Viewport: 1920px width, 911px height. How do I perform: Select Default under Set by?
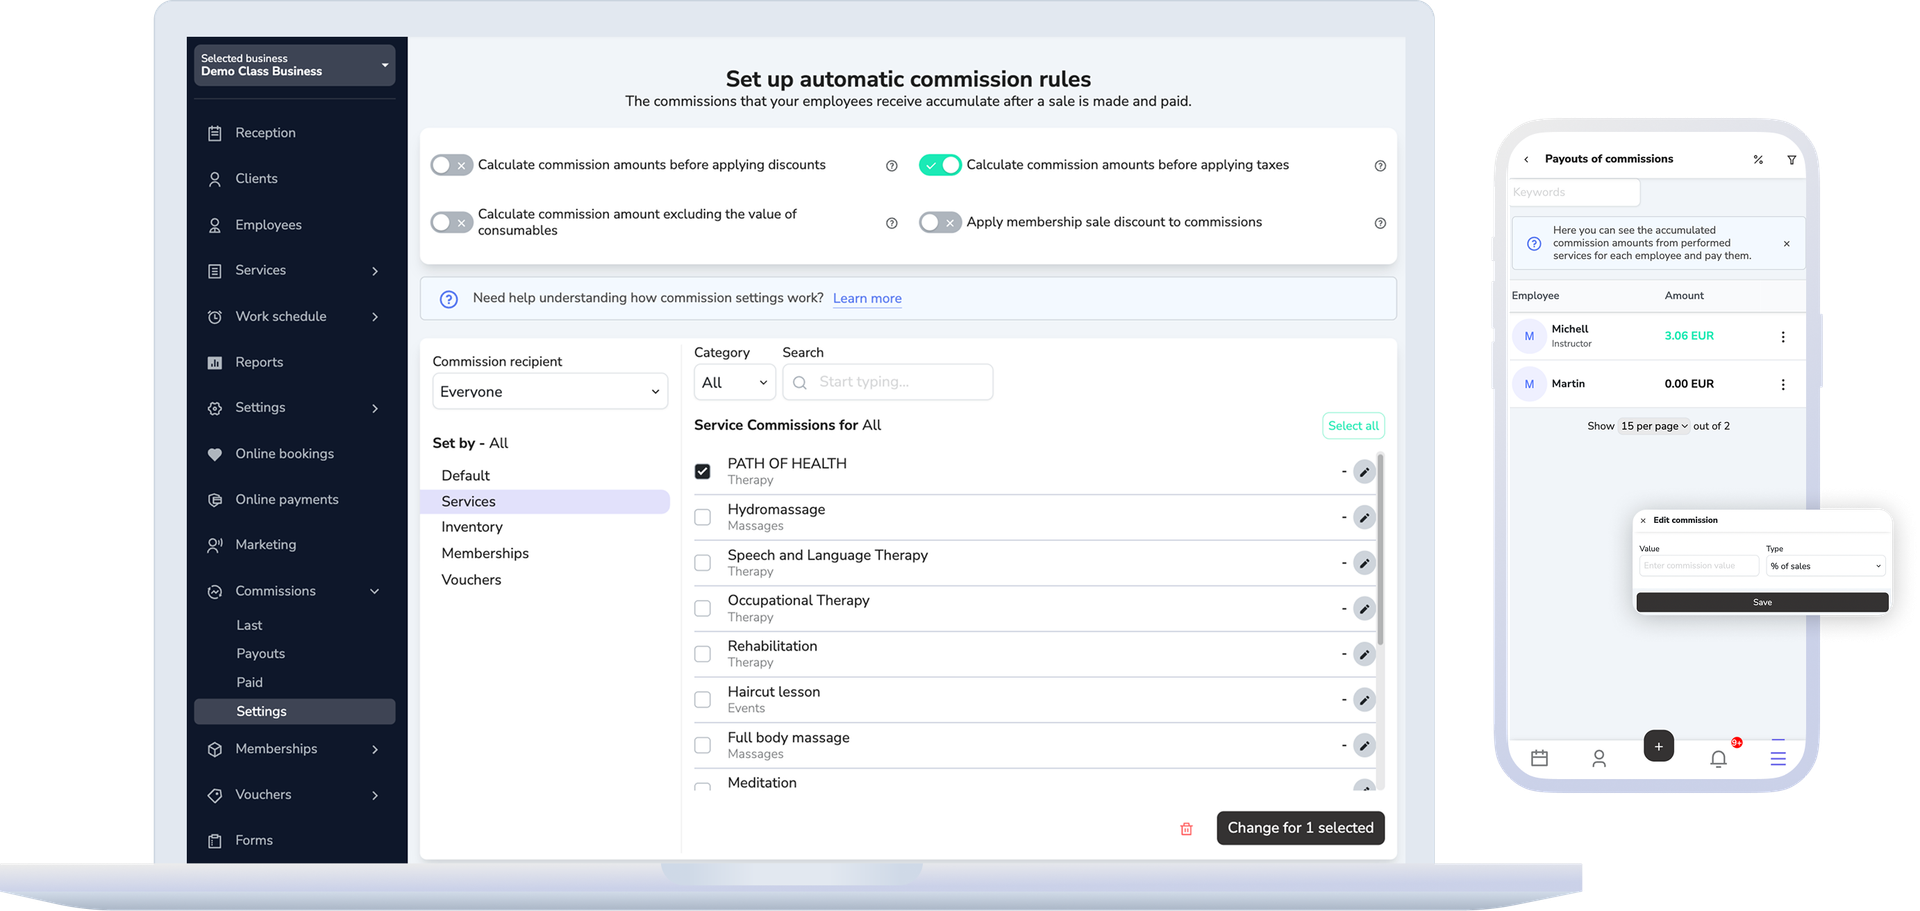click(466, 476)
